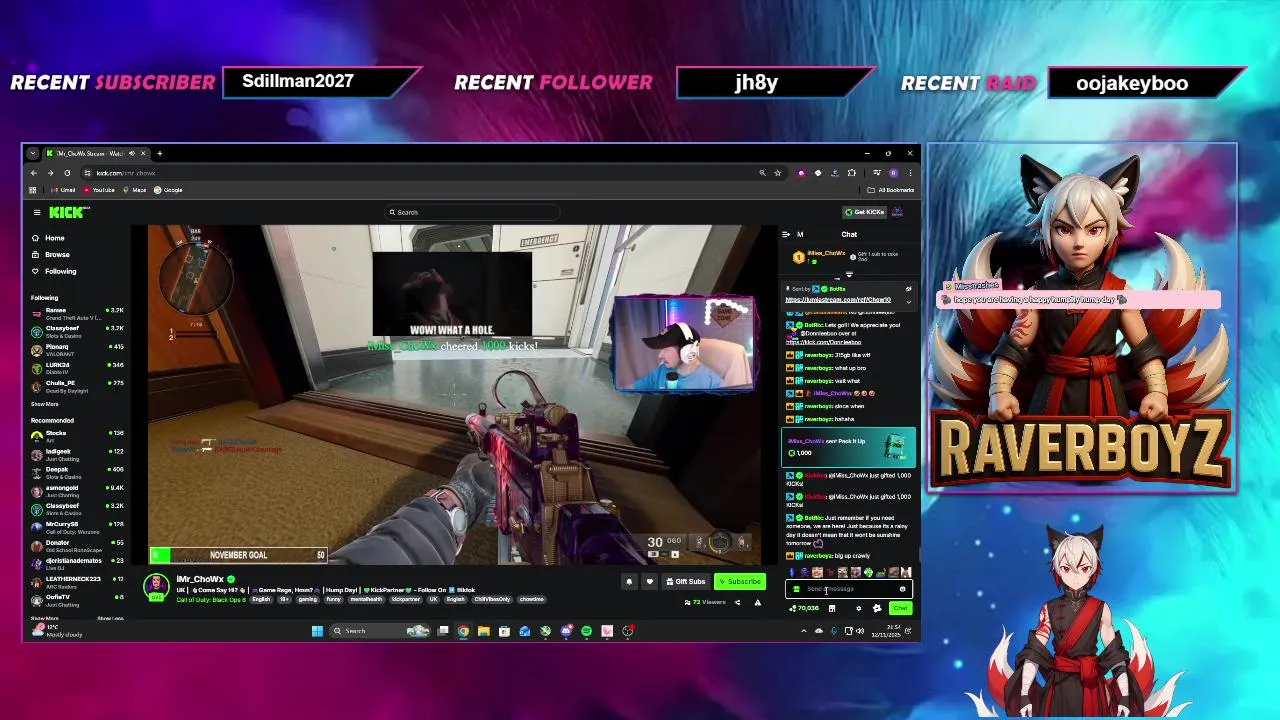The width and height of the screenshot is (1280, 720).
Task: Open the Google bookmark
Action: coord(168,190)
